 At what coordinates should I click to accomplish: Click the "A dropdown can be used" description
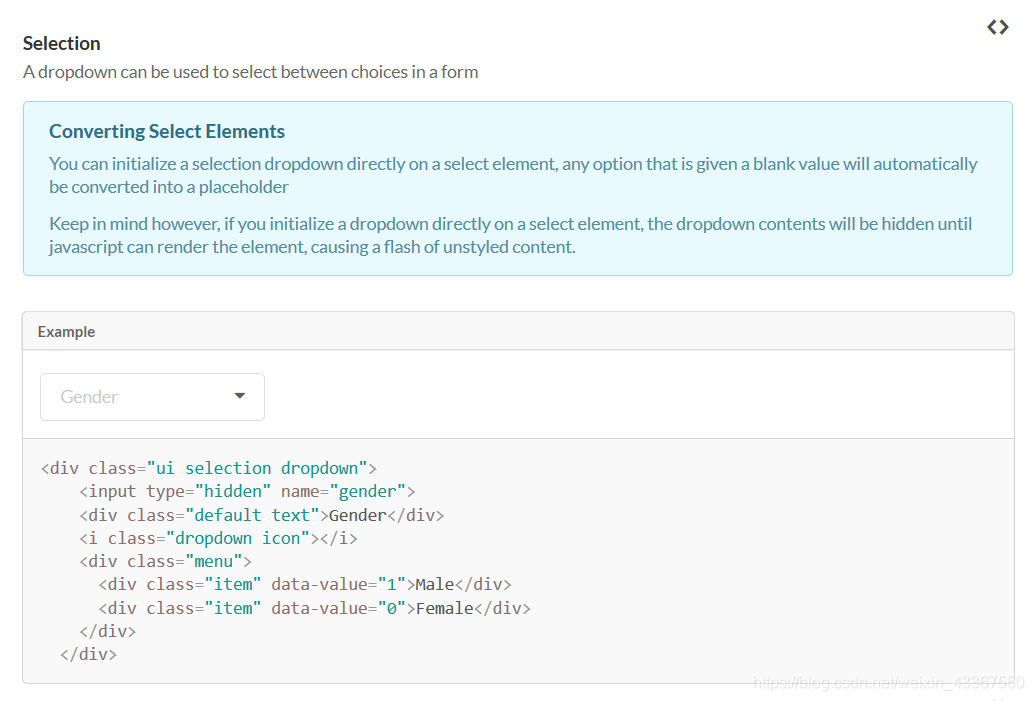pyautogui.click(x=250, y=72)
